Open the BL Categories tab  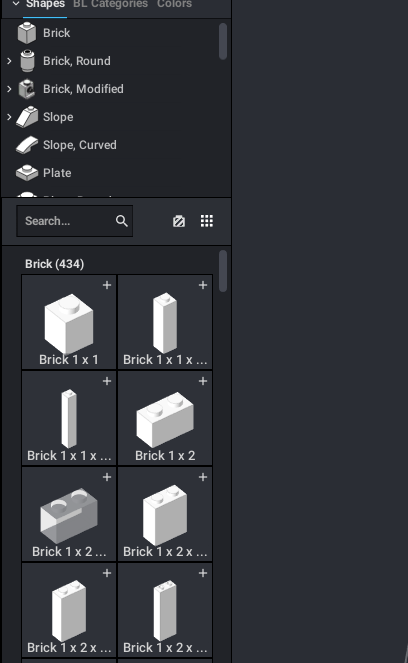[x=110, y=5]
